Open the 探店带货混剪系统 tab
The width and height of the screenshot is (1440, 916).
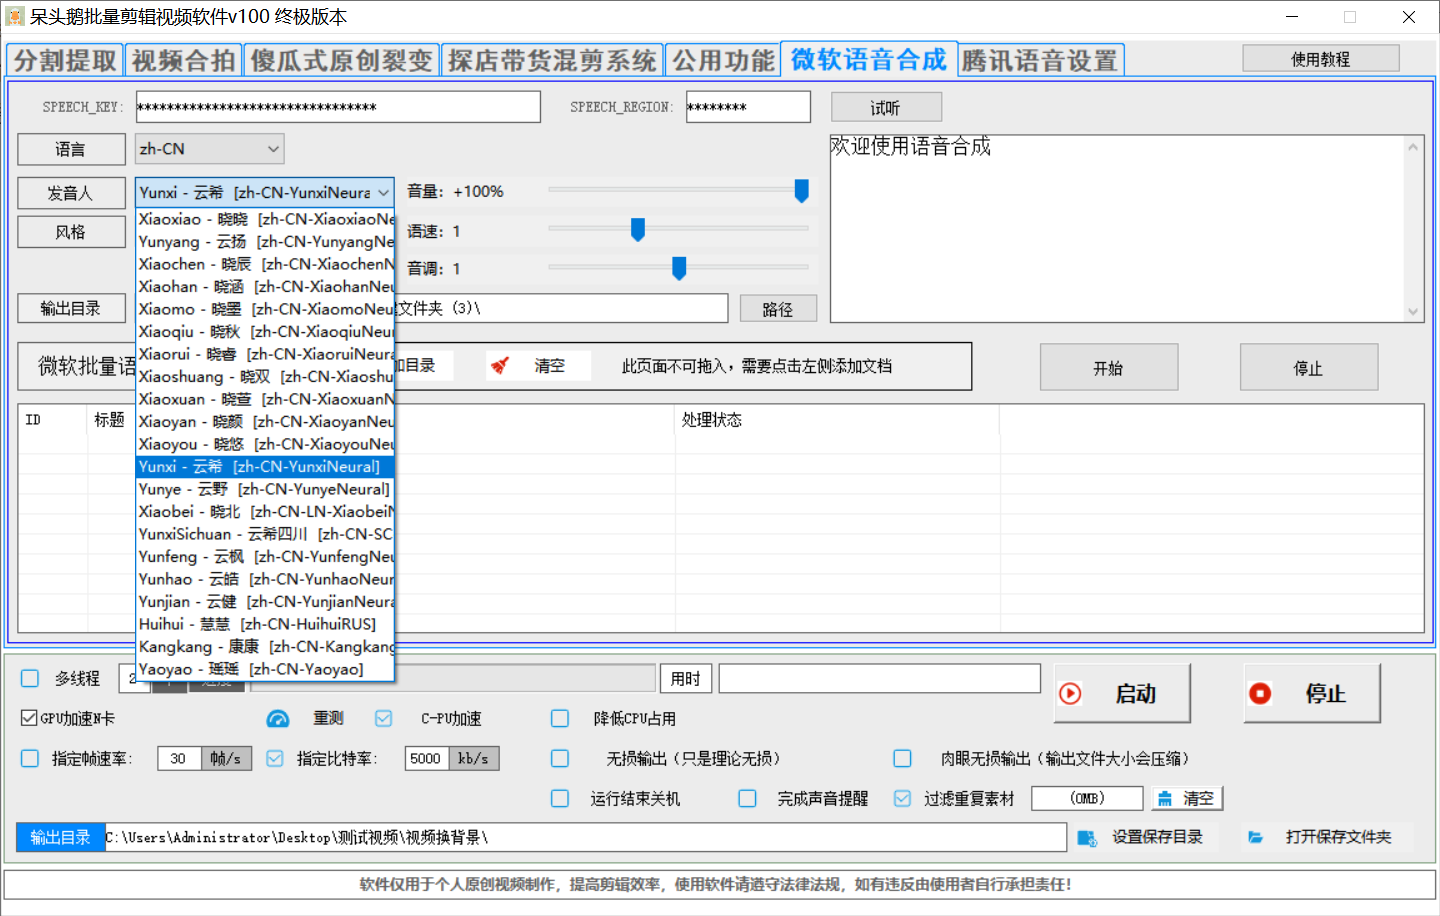pyautogui.click(x=552, y=60)
